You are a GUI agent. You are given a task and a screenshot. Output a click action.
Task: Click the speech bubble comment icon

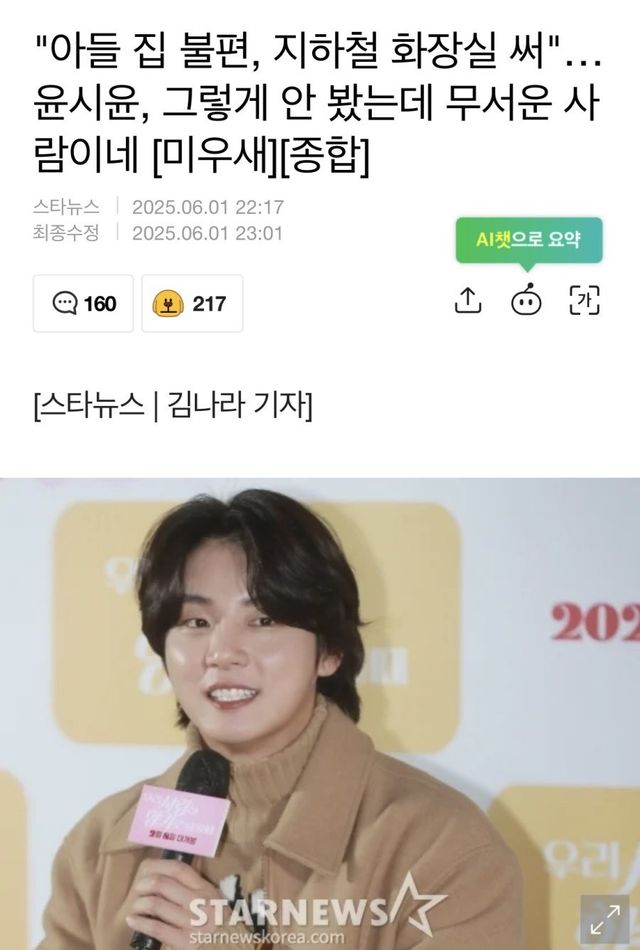click(65, 303)
